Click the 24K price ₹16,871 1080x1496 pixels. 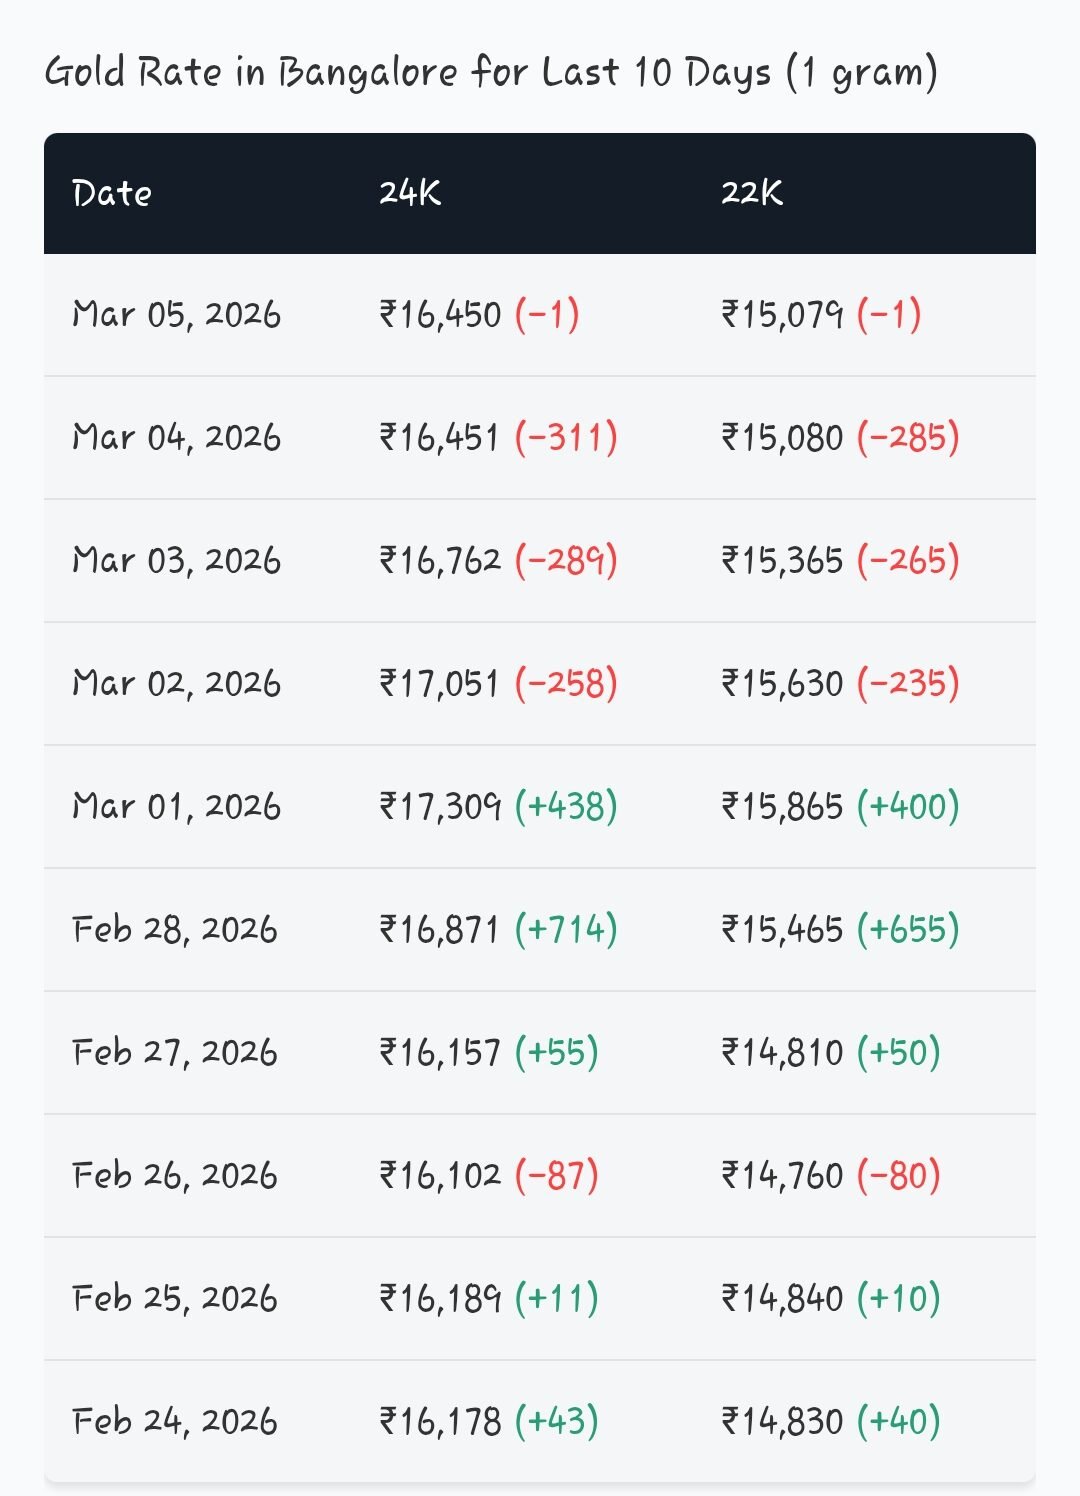pyautogui.click(x=440, y=930)
